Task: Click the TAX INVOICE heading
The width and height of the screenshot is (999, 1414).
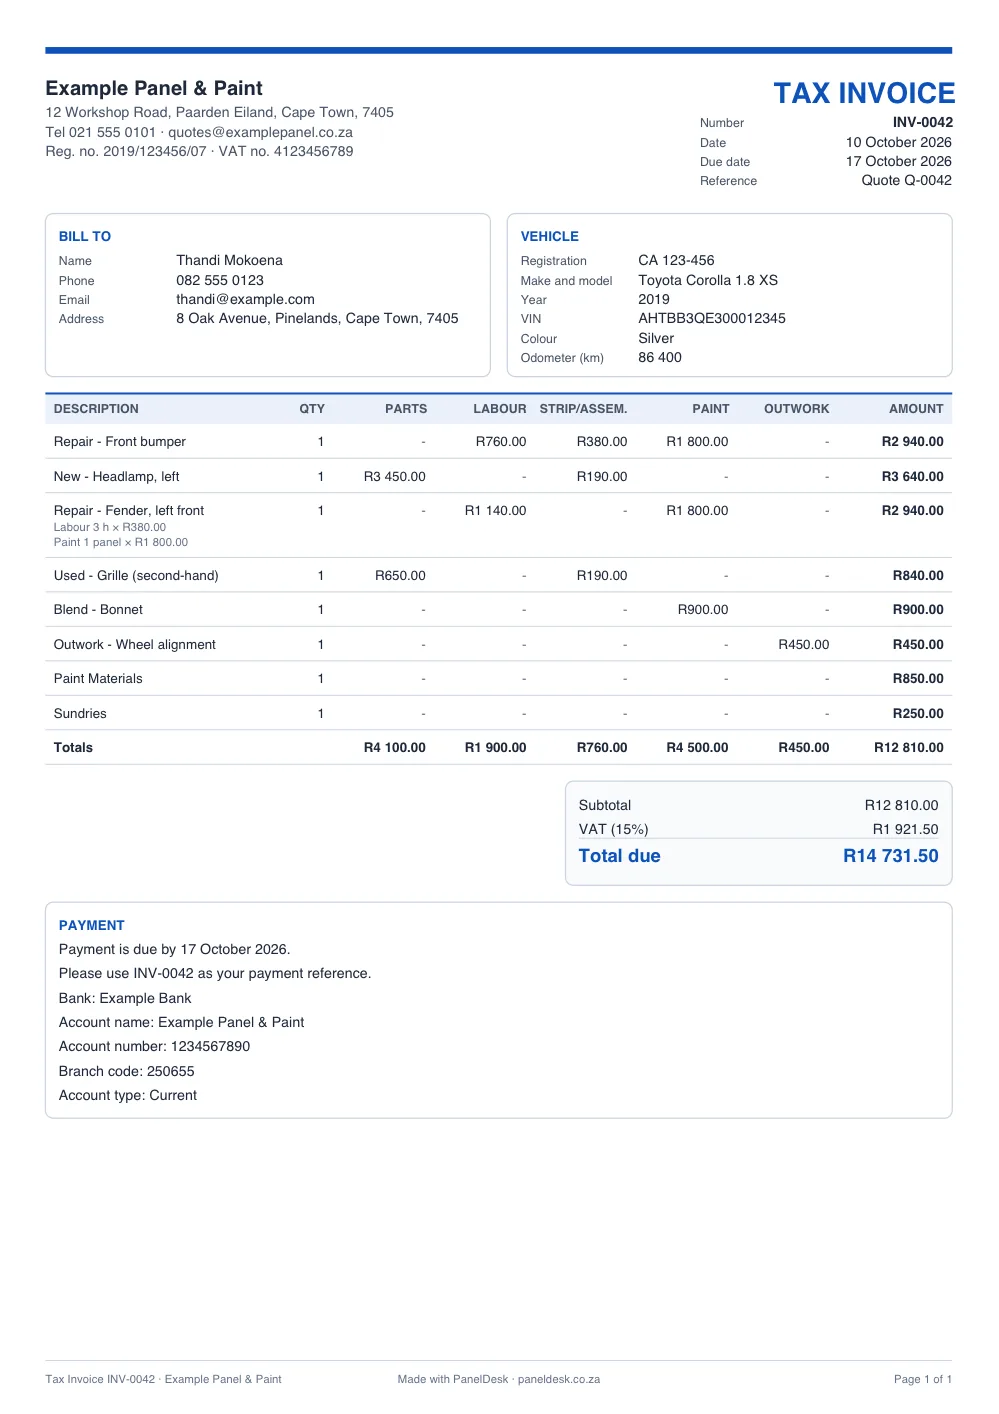Action: click(x=864, y=93)
